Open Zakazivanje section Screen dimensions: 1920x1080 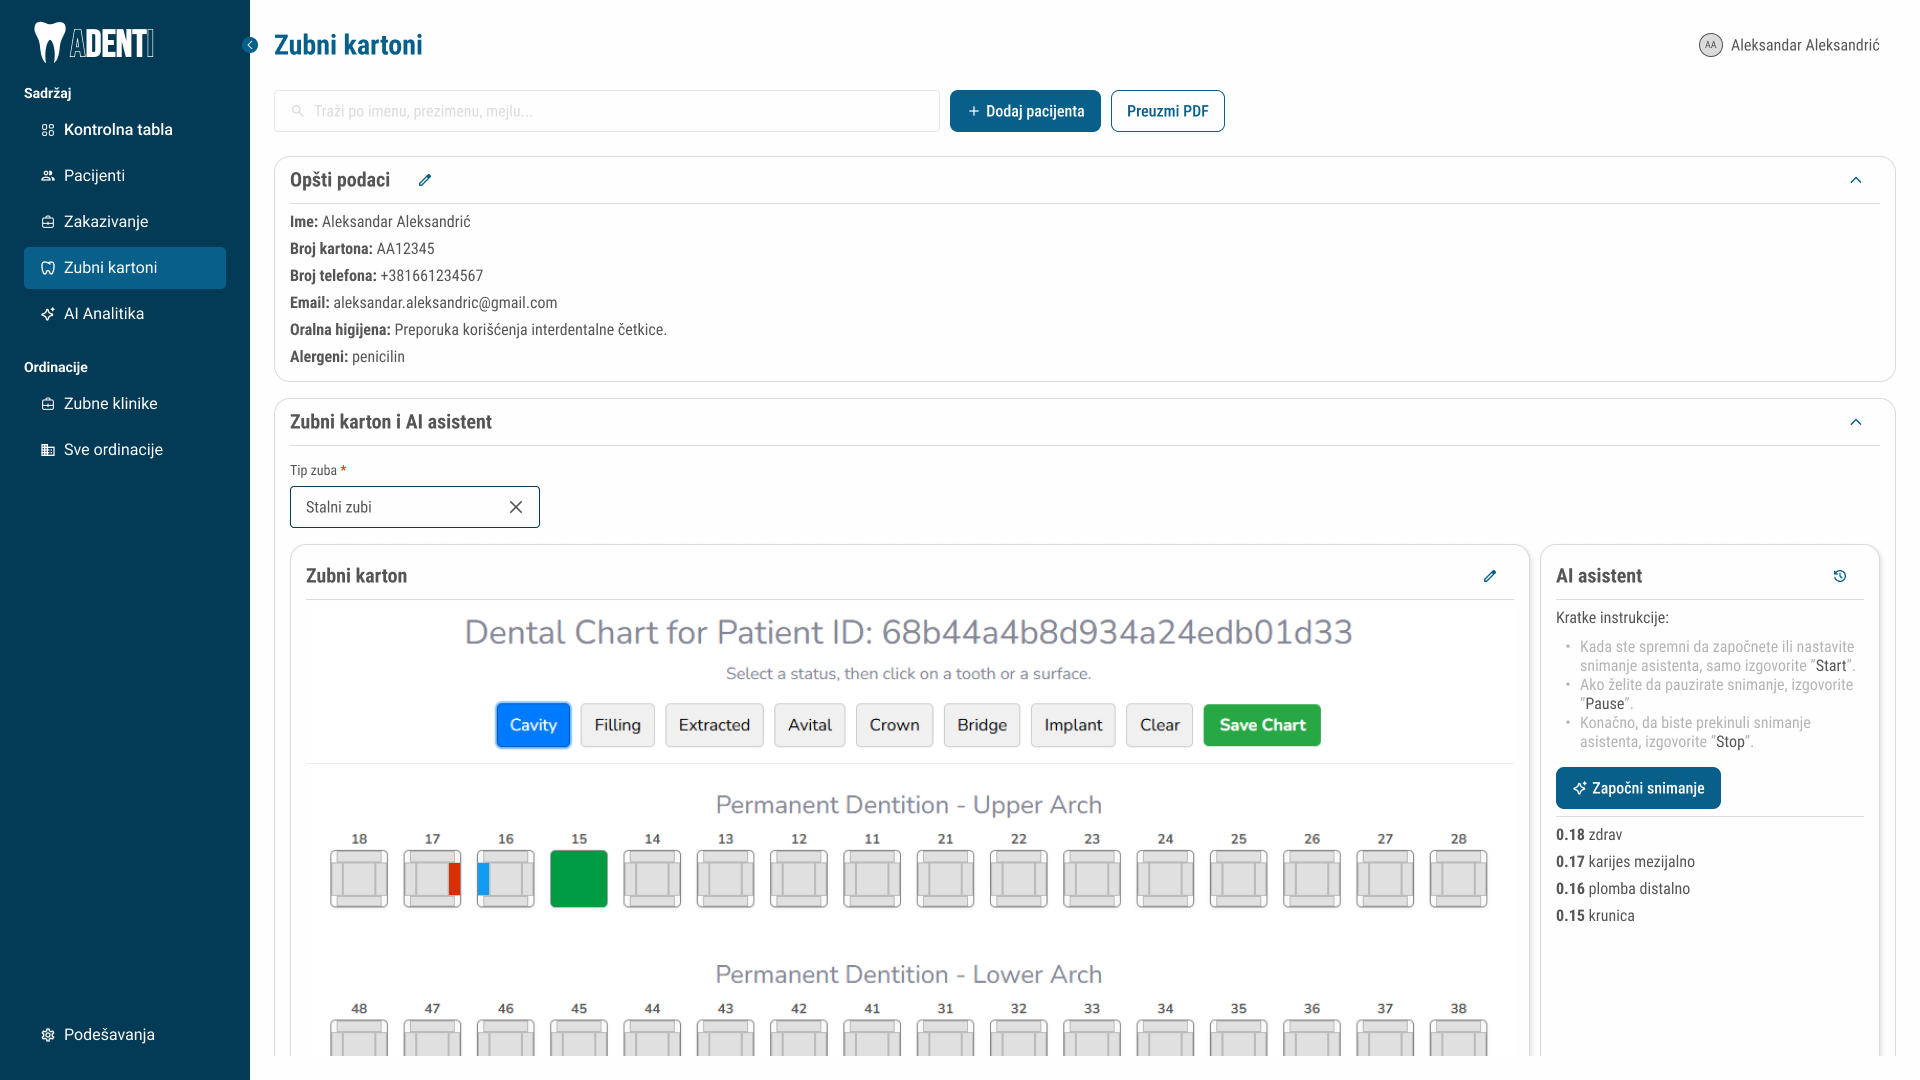pyautogui.click(x=125, y=222)
